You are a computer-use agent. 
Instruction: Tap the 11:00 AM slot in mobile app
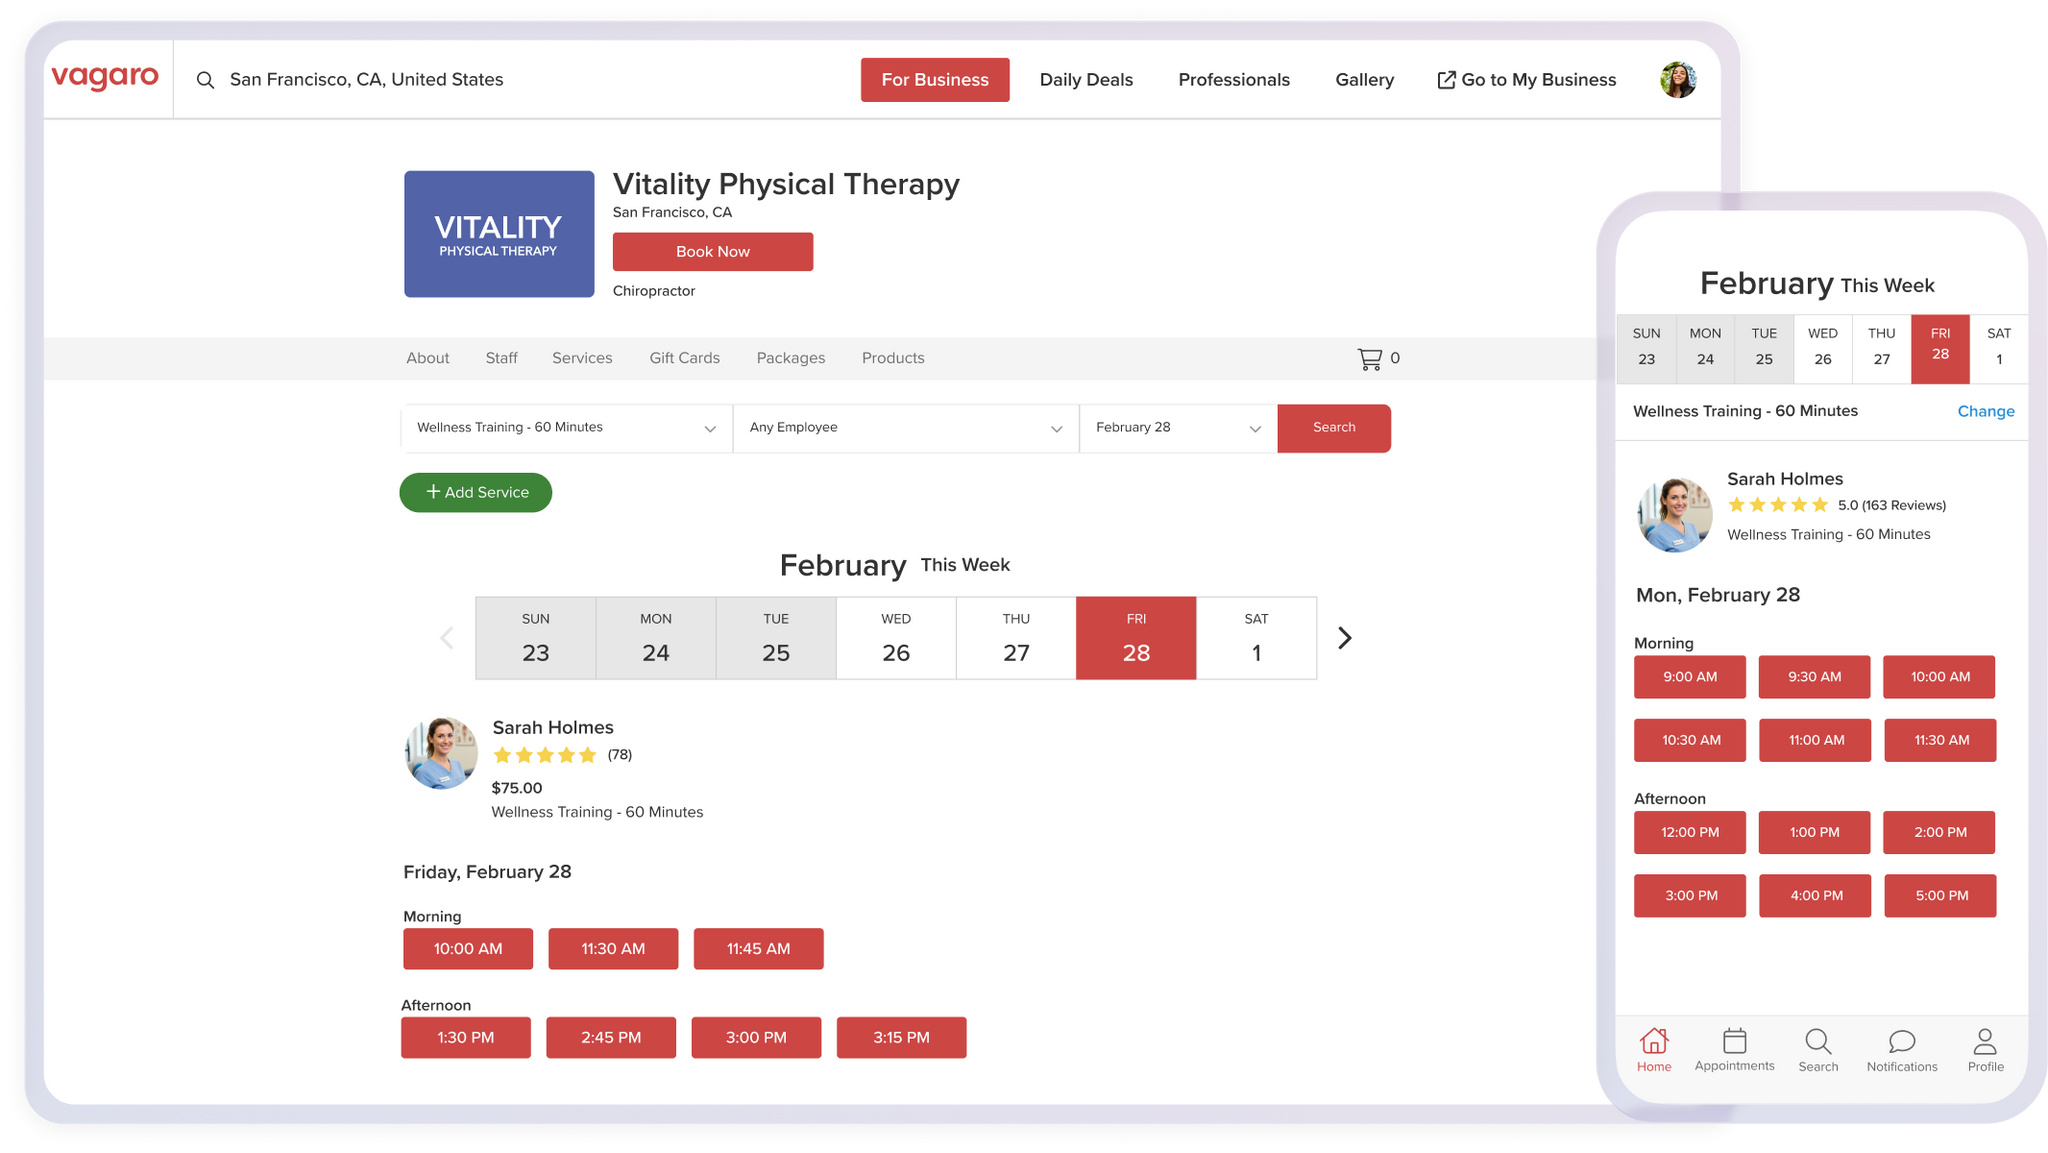[1815, 741]
